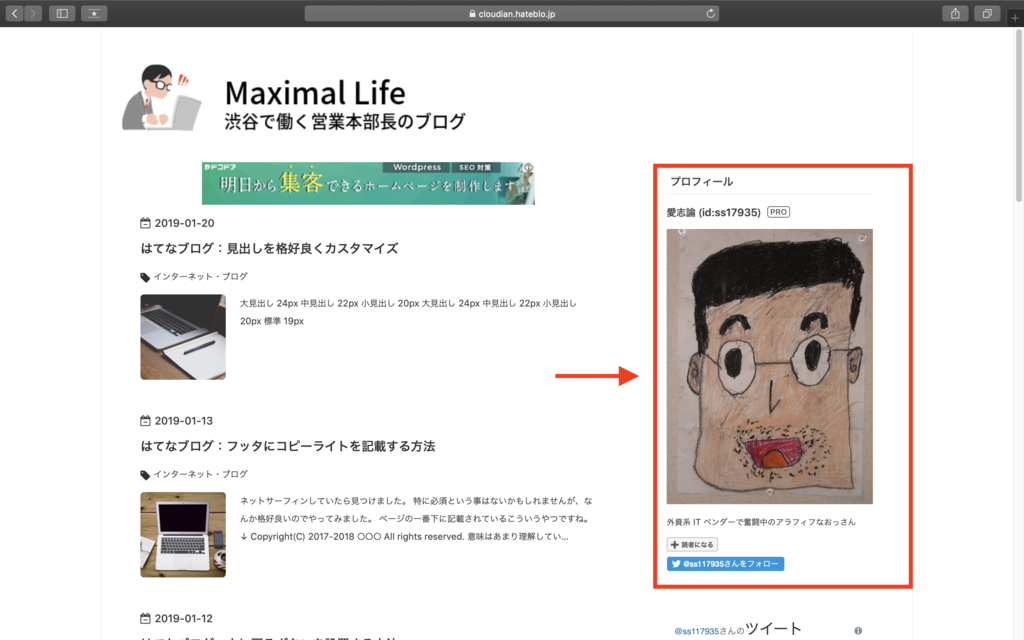Click the vertical page scrollbar
The height and width of the screenshot is (640, 1024).
1019,116
